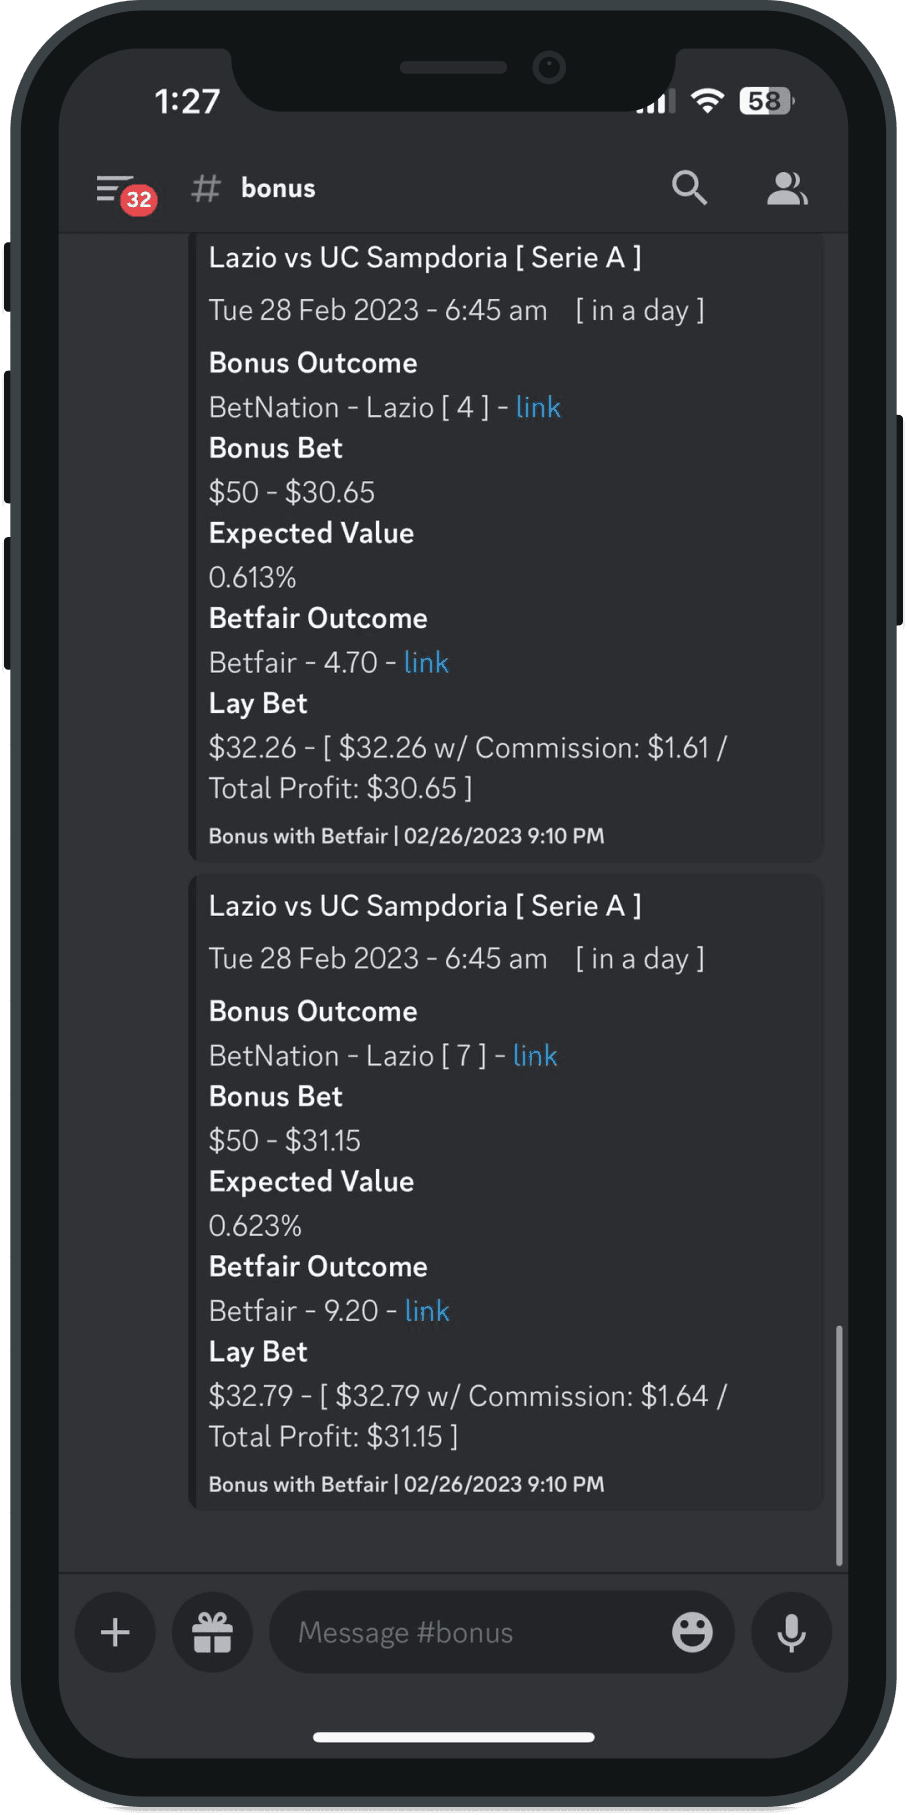Open the Bonus Outcome link for Lazio [ 7 ]
Viewport: 907px width, 1815px height.
click(x=535, y=1055)
